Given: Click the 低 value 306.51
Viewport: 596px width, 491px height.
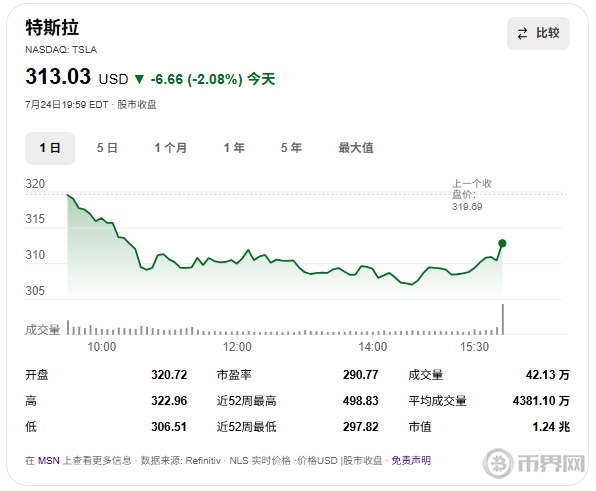Looking at the screenshot, I should tap(169, 427).
